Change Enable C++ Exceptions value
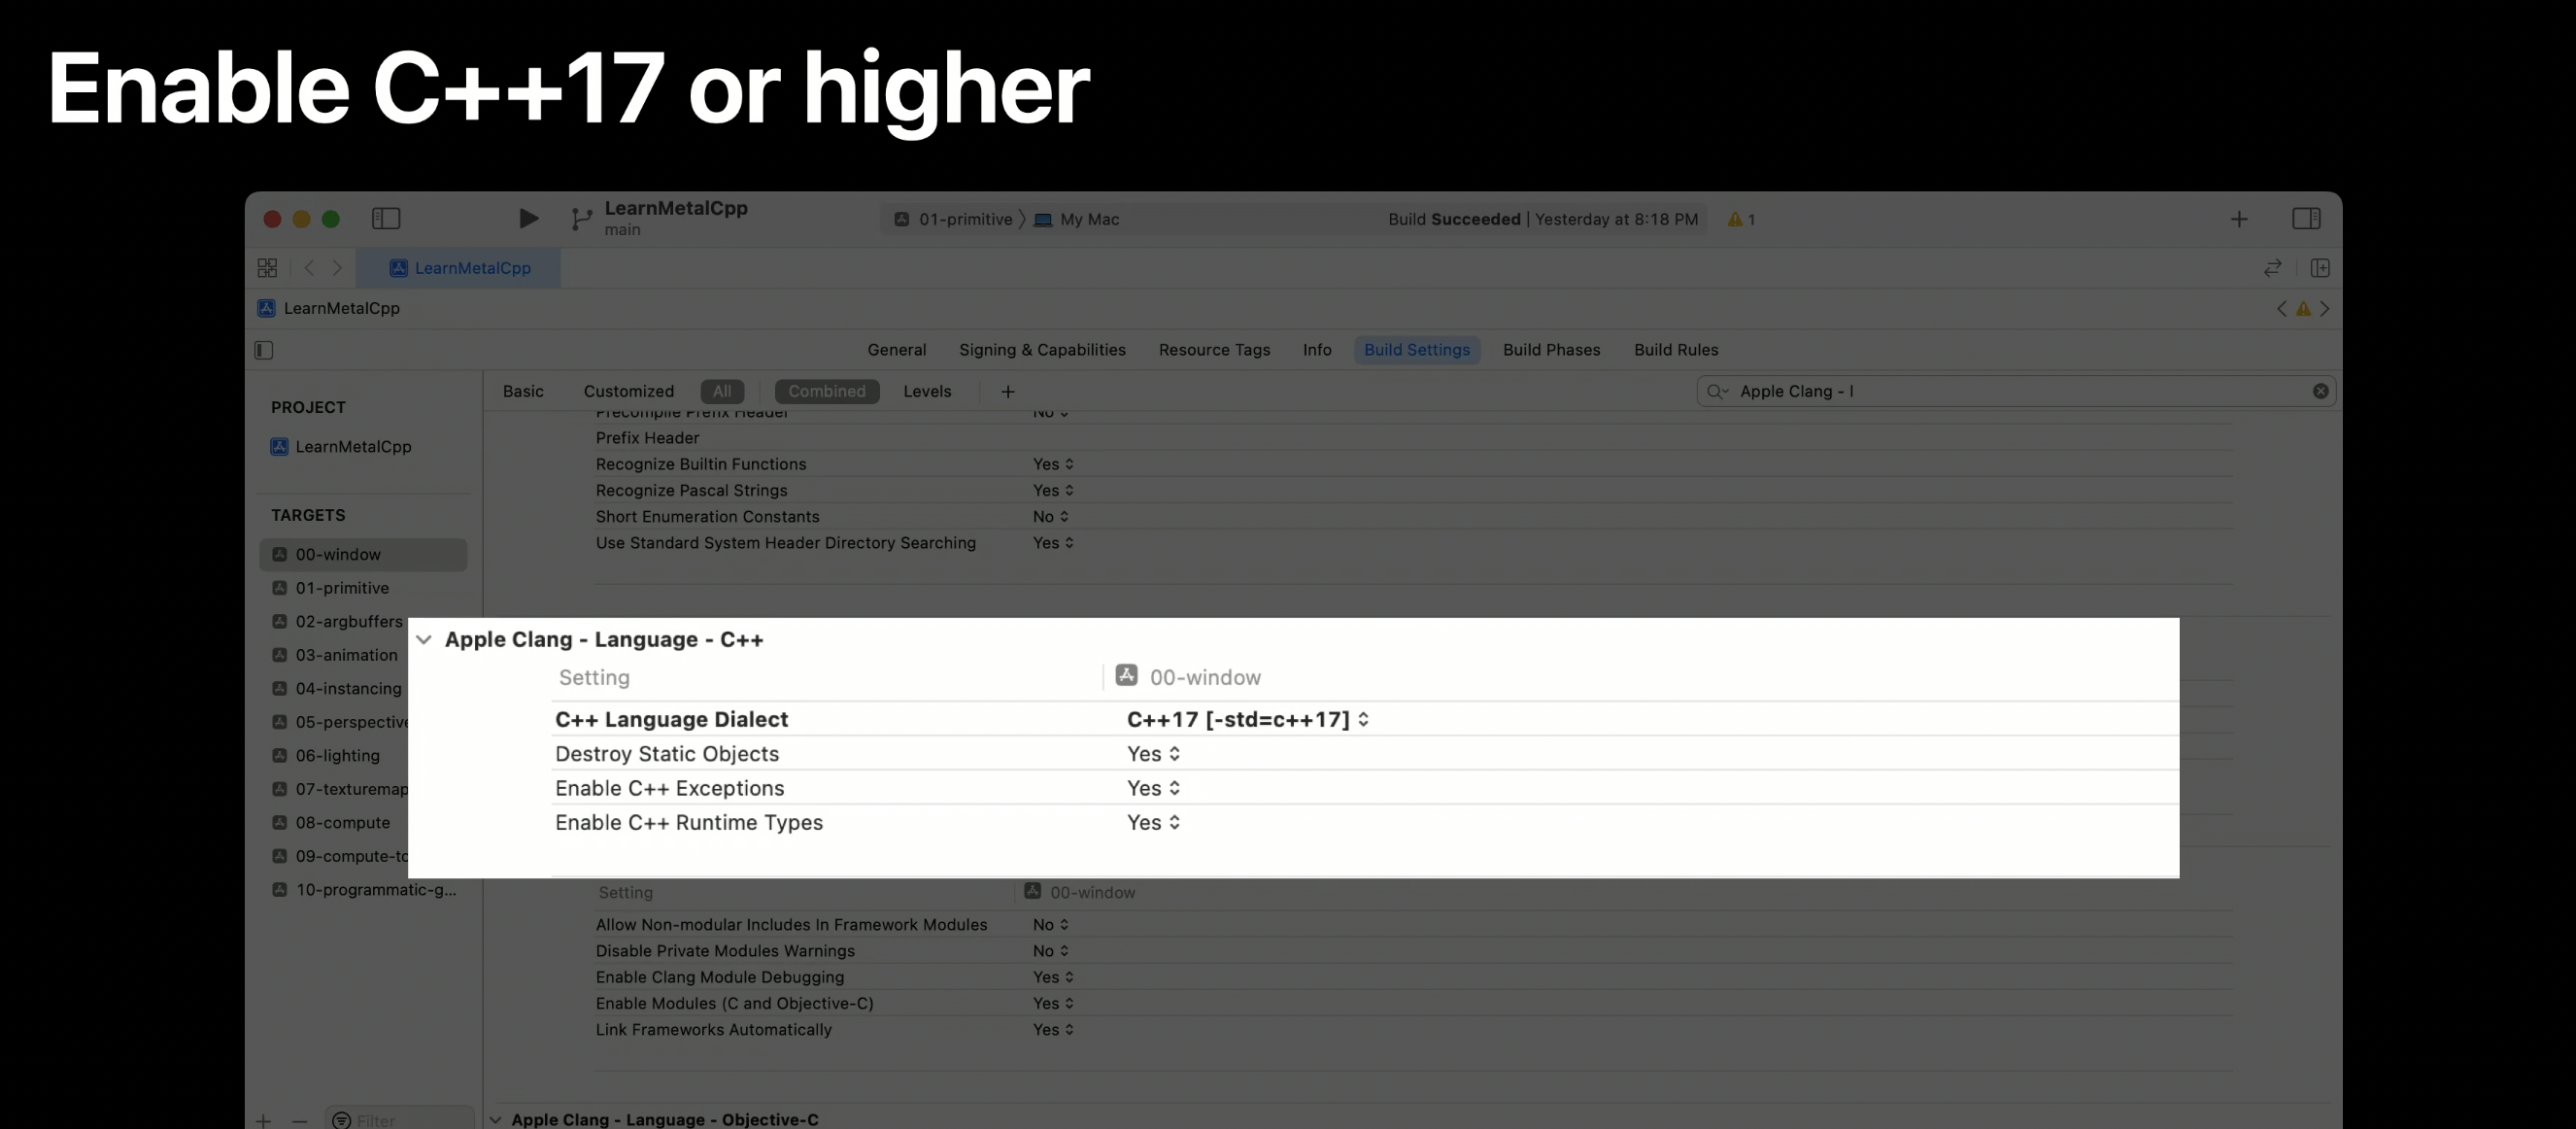Viewport: 2576px width, 1129px height. (1153, 788)
